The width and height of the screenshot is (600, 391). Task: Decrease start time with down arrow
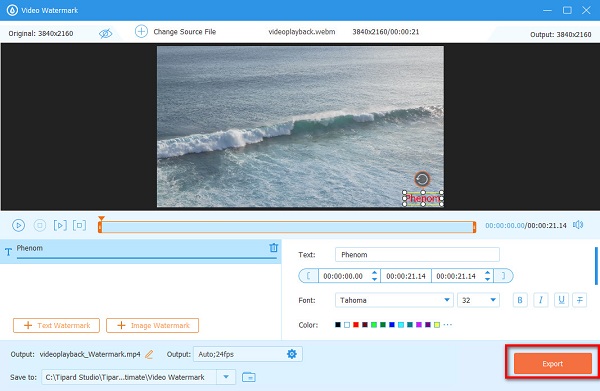pyautogui.click(x=374, y=279)
